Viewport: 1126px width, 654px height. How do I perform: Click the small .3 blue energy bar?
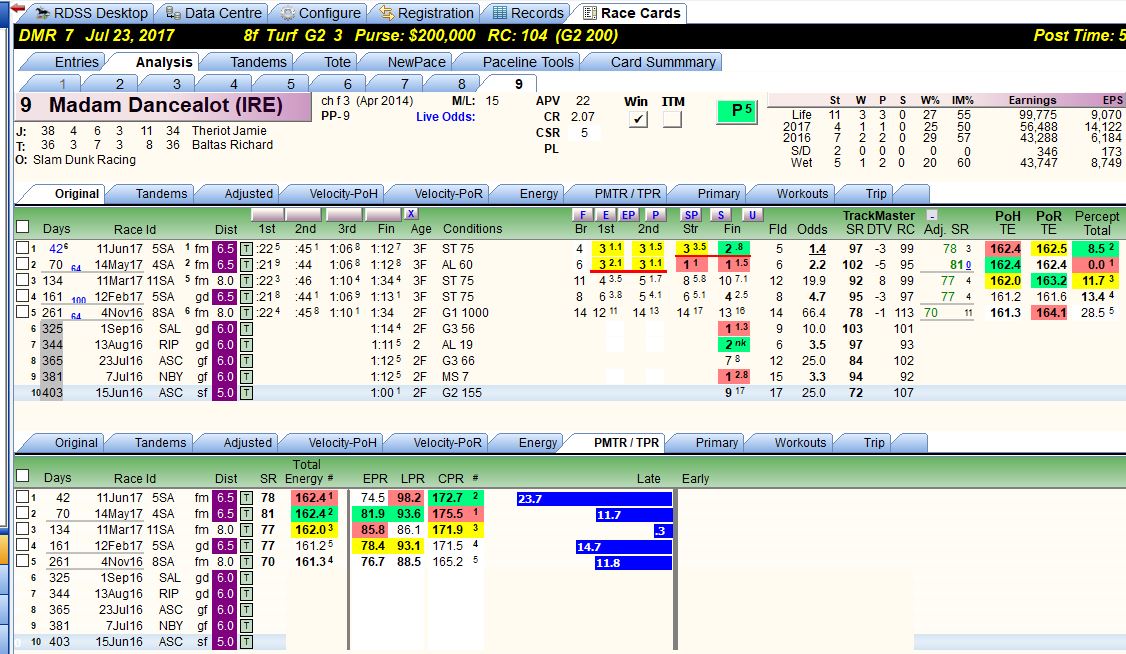pos(662,531)
